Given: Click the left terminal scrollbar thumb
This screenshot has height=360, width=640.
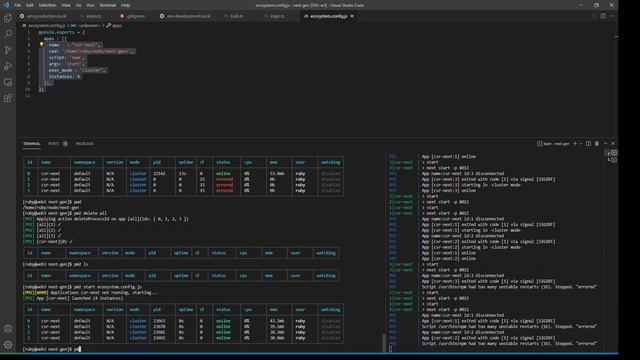Looking at the screenshot, I should pyautogui.click(x=383, y=342).
